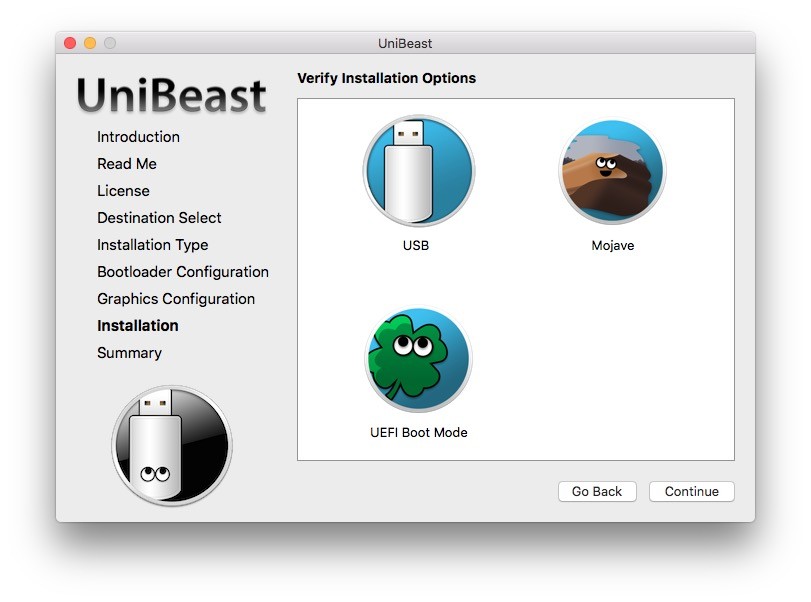Screen dimensions: 811x602
Task: Click the black UniBeast USB mascot icon
Action: click(x=172, y=445)
